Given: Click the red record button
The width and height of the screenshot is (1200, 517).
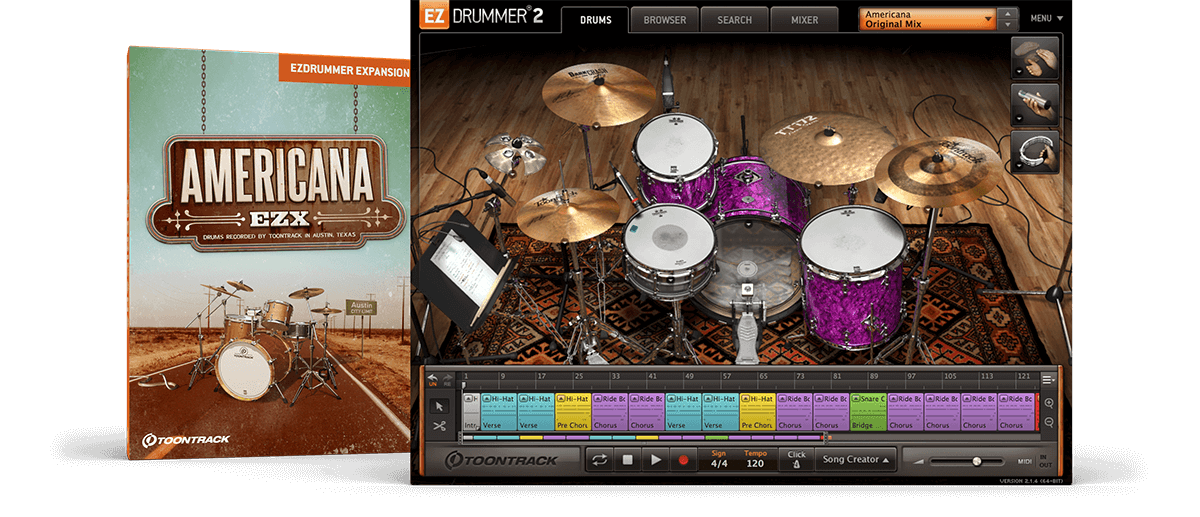Looking at the screenshot, I should [684, 460].
